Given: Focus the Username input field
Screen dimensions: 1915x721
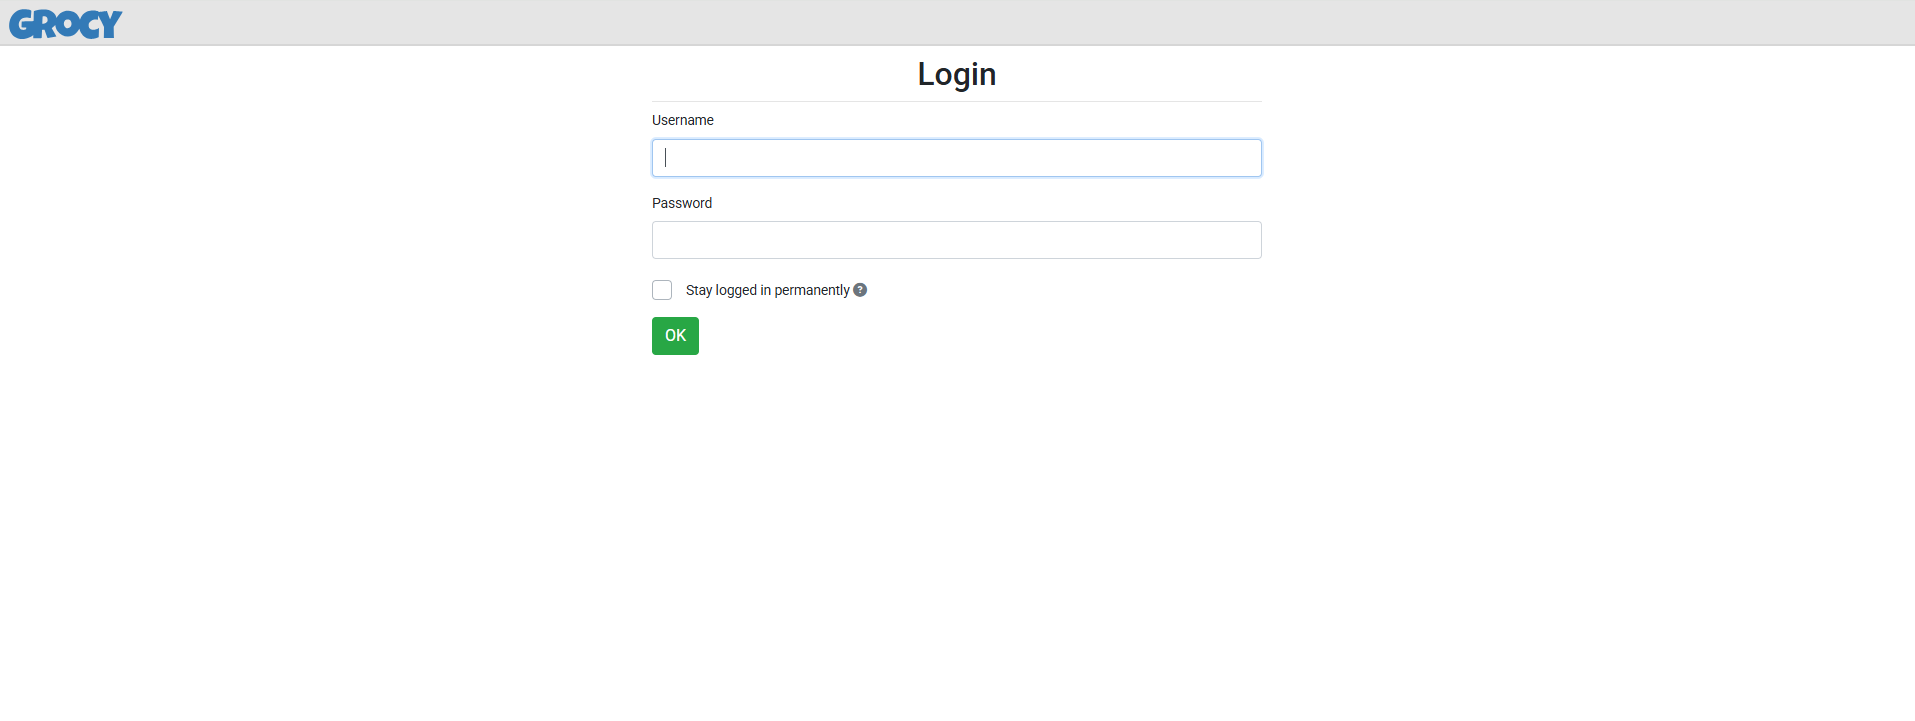Looking at the screenshot, I should pos(957,158).
